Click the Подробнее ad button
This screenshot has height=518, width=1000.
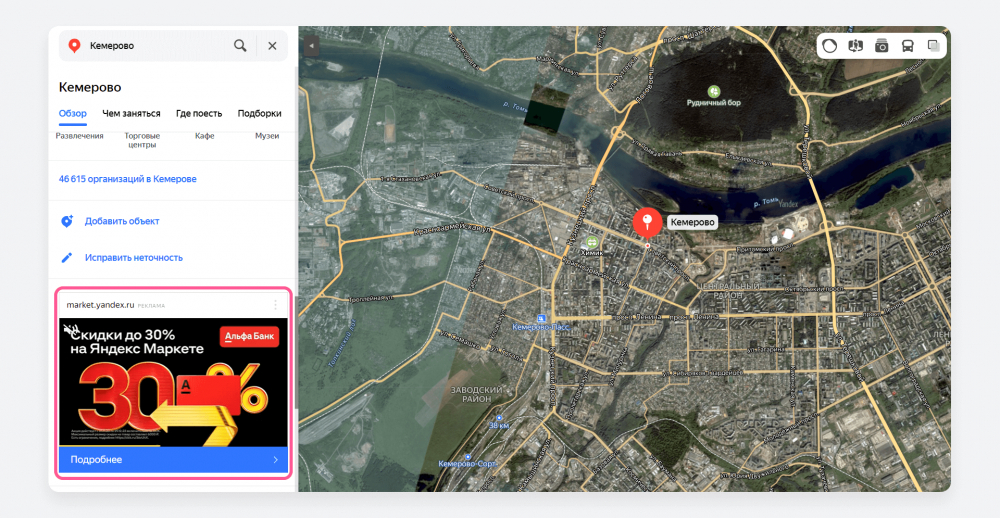click(x=173, y=460)
